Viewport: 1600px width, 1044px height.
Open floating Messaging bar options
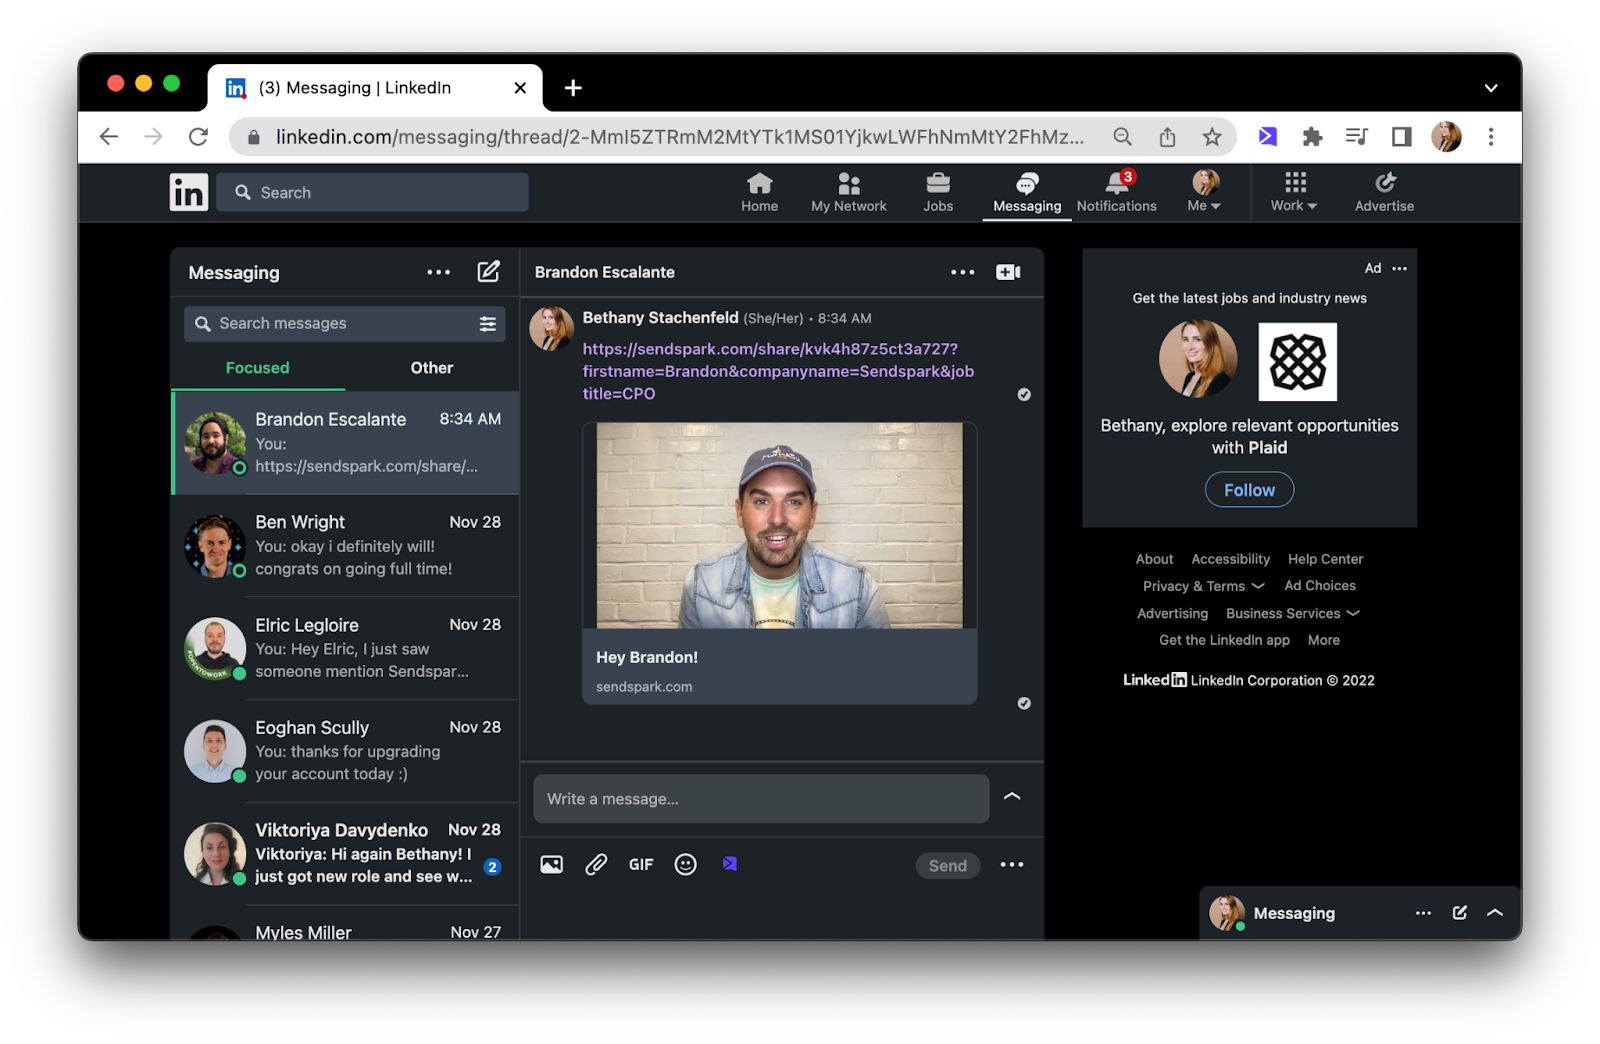pos(1423,913)
